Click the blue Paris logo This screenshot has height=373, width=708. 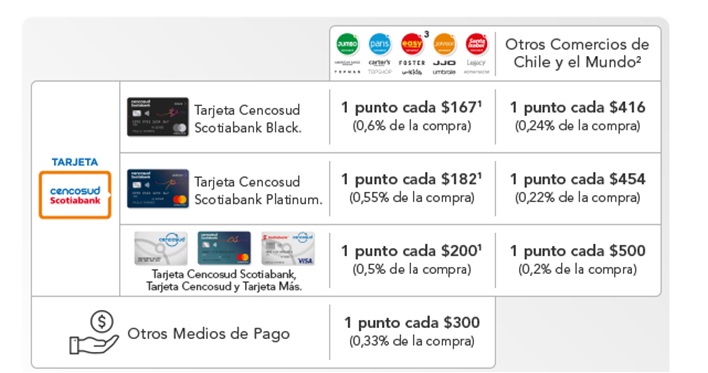[x=379, y=45]
